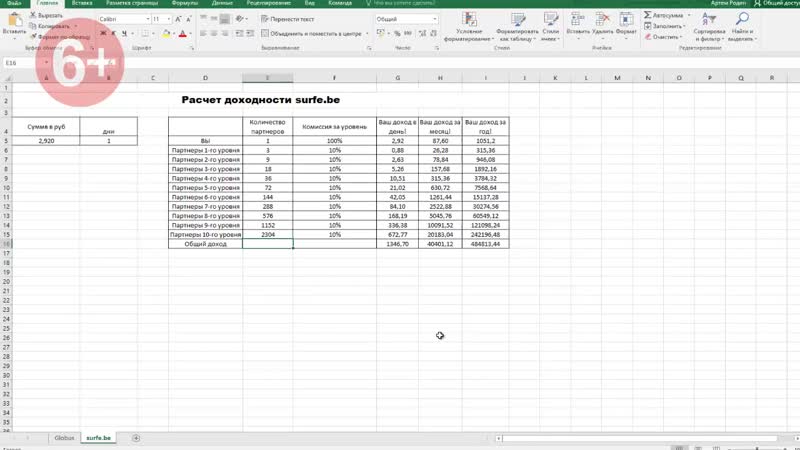This screenshot has height=450, width=800.
Task: Open Sort & Filter (Сортировка и фильтр) menu
Action: click(709, 27)
